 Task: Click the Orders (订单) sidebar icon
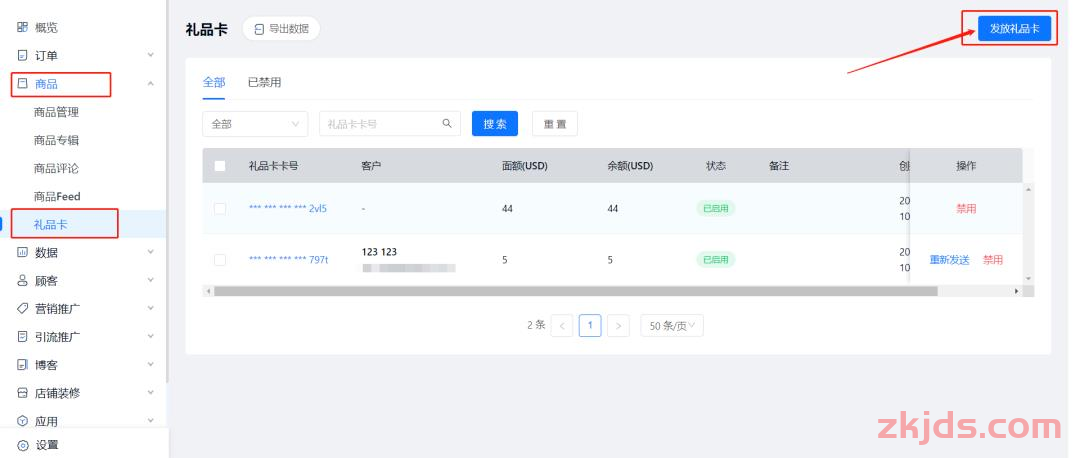coord(22,56)
